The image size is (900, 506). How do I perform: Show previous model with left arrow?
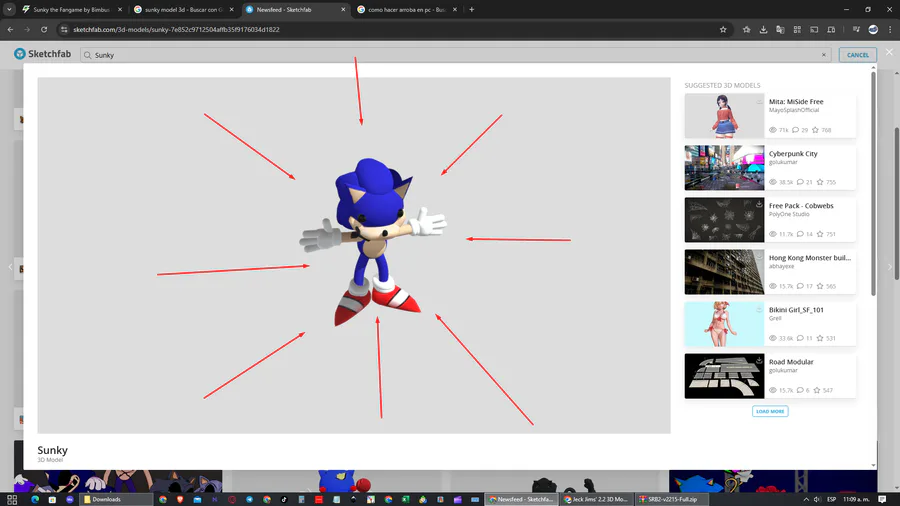pyautogui.click(x=10, y=267)
